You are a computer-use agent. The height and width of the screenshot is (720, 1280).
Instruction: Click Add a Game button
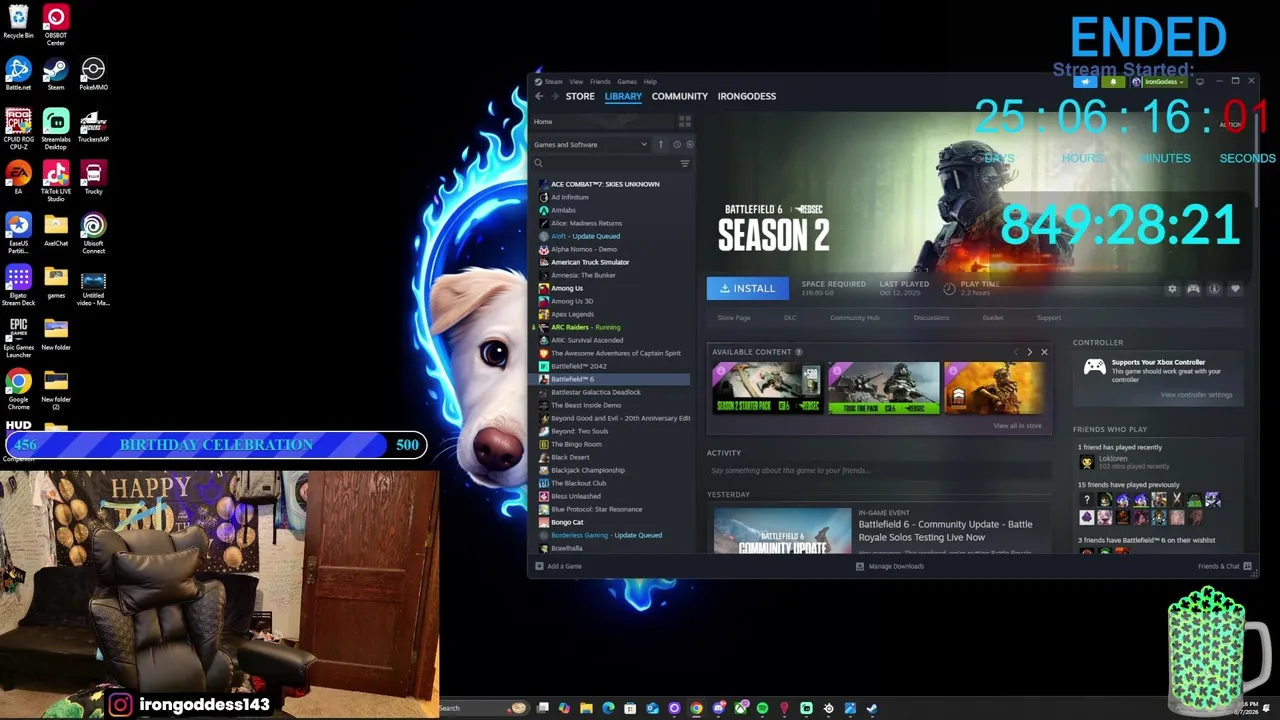click(558, 566)
